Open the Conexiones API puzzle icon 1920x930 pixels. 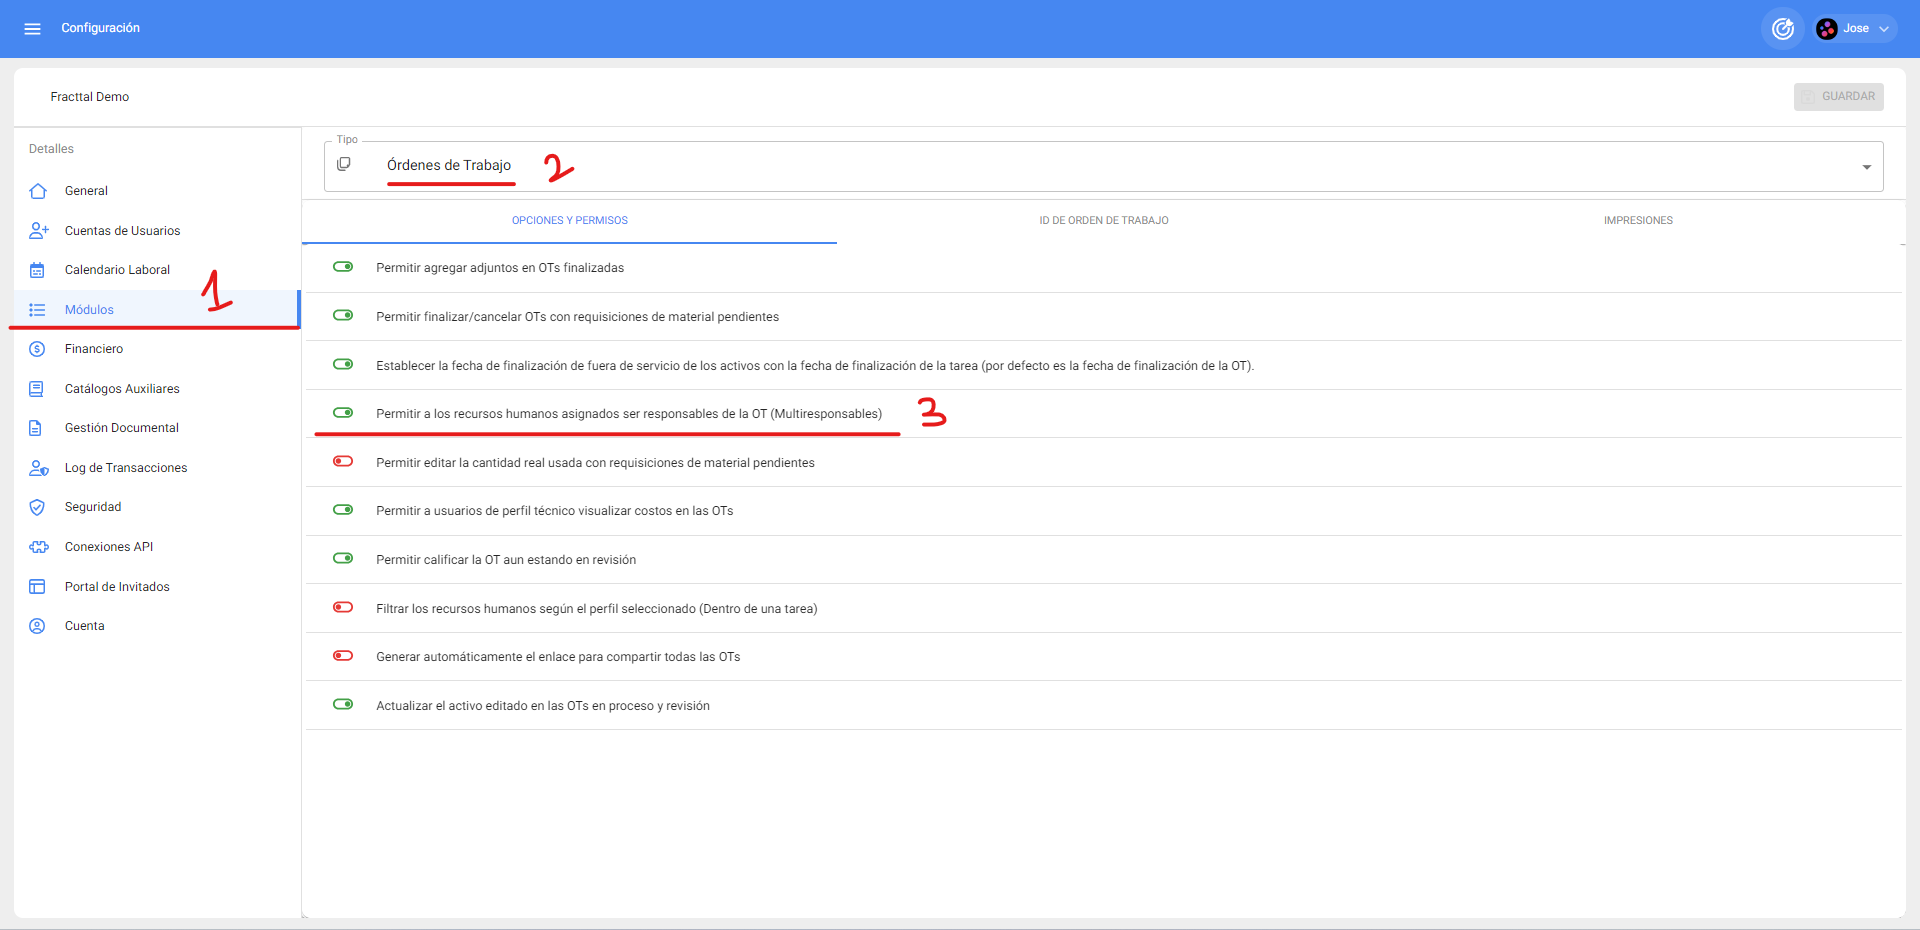[38, 547]
